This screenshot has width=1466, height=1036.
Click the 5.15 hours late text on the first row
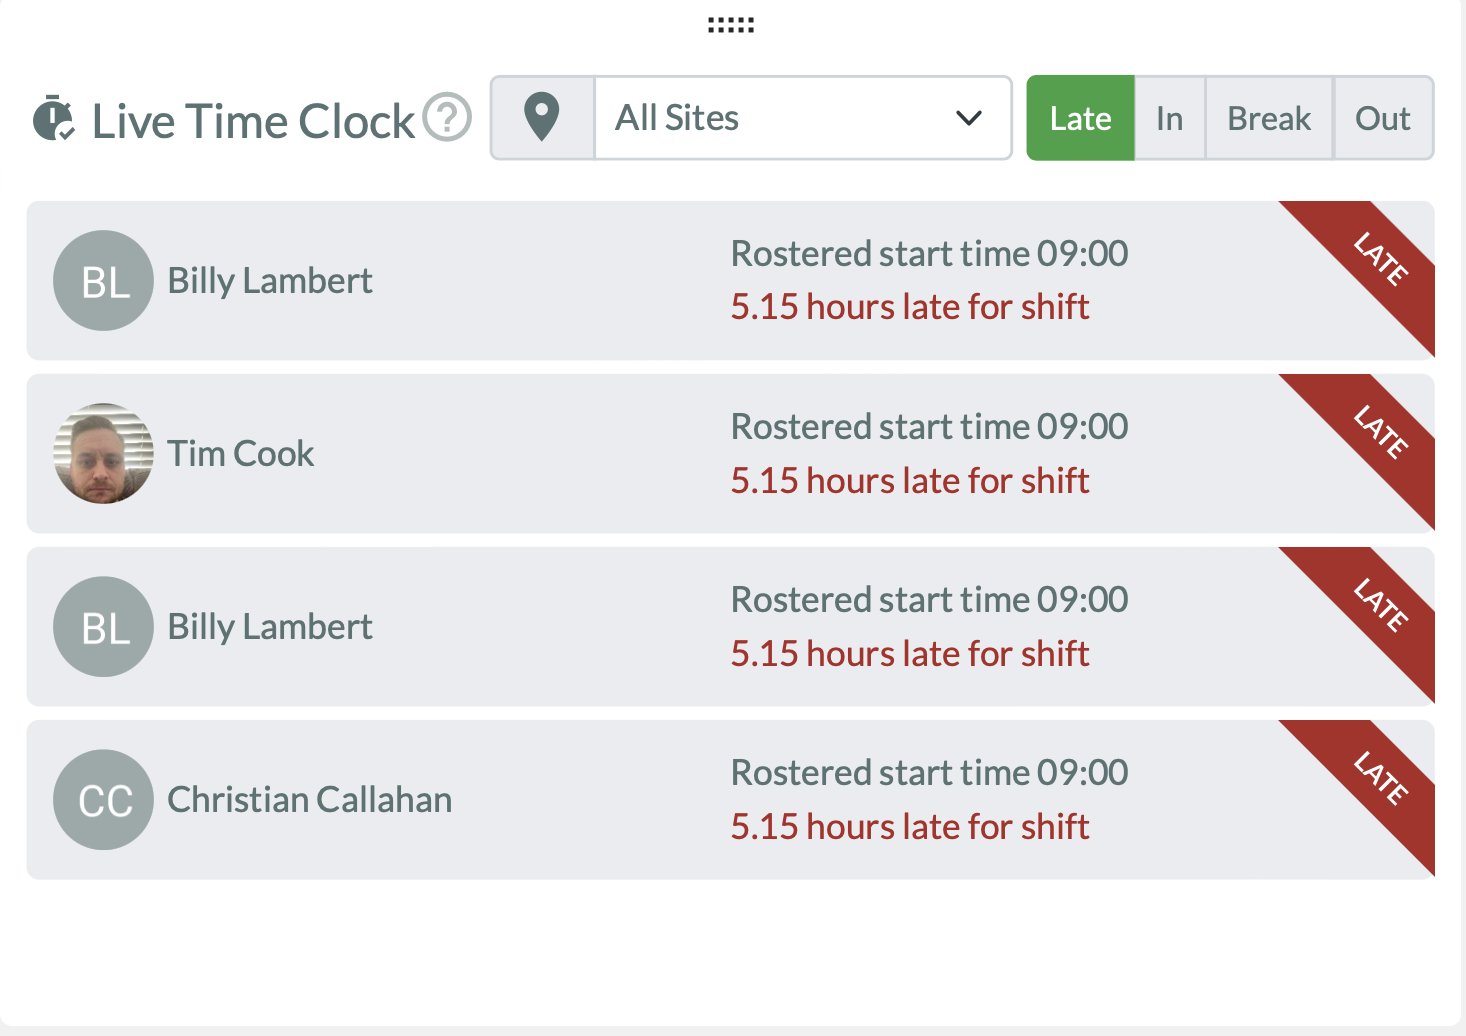[x=910, y=307]
